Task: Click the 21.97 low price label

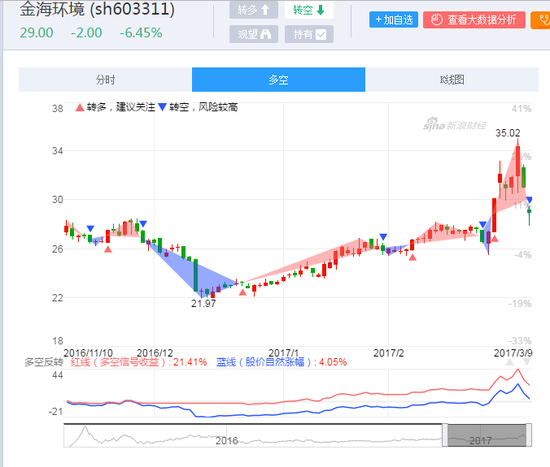Action: [x=203, y=303]
